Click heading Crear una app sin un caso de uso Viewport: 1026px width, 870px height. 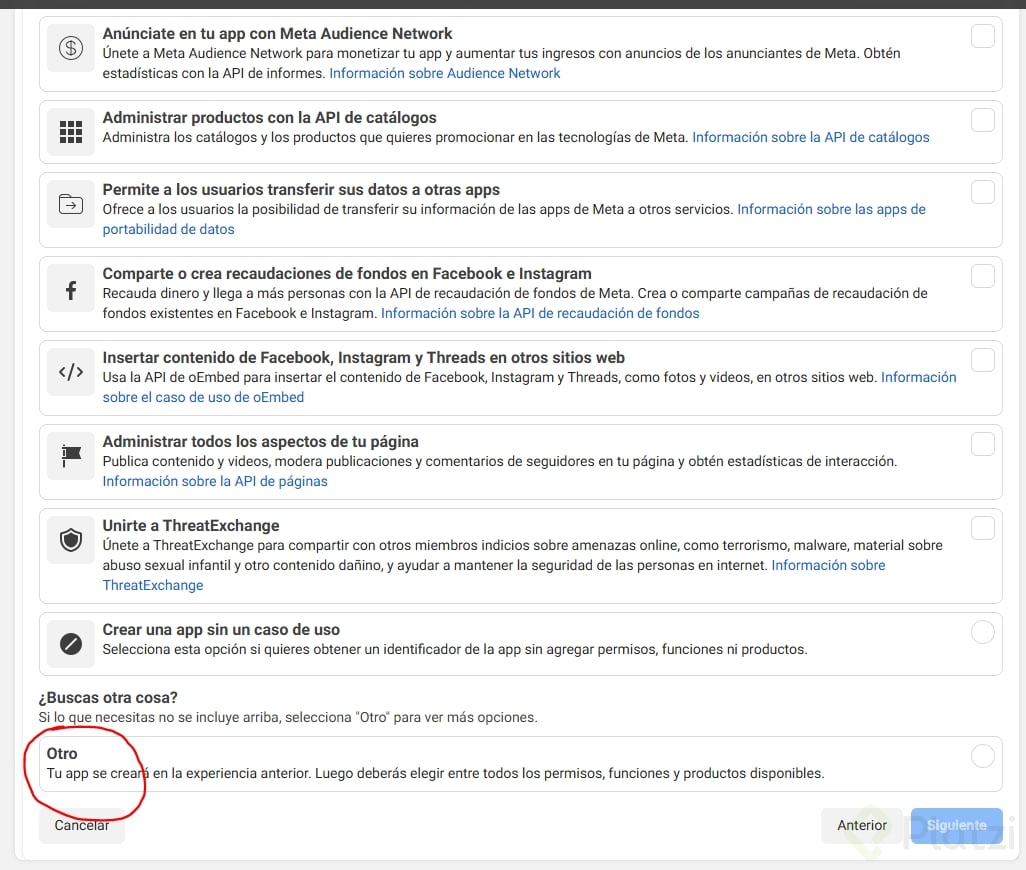point(221,630)
